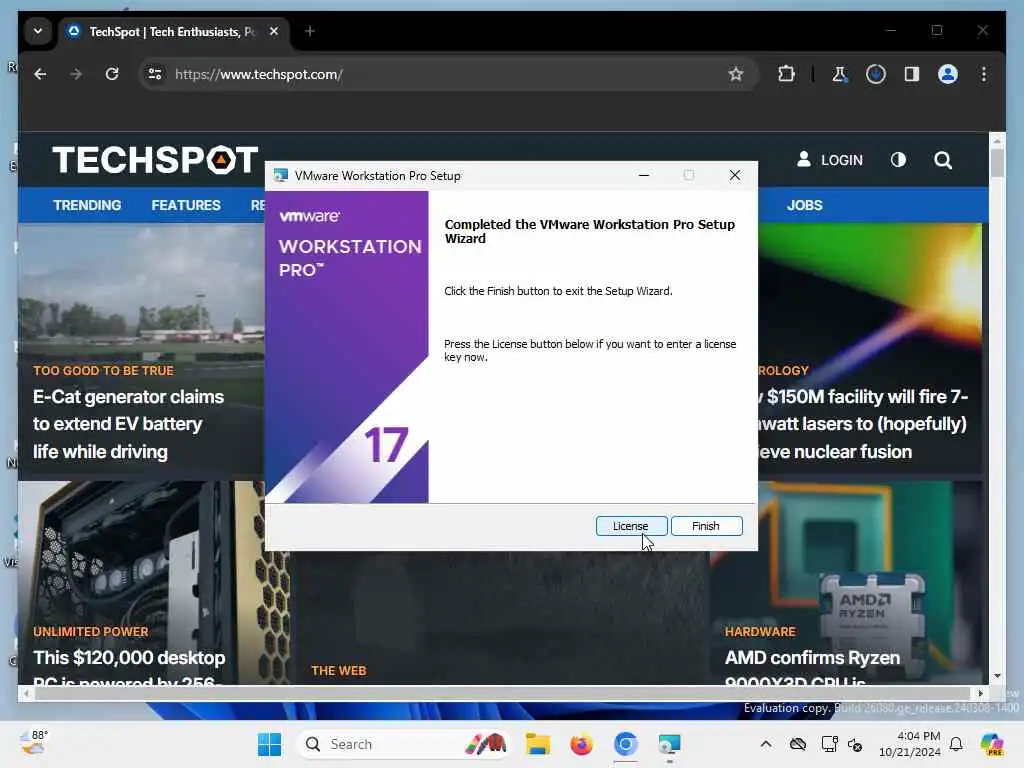Open the $150M facility lasers article
This screenshot has width=1024, height=768.
863,424
